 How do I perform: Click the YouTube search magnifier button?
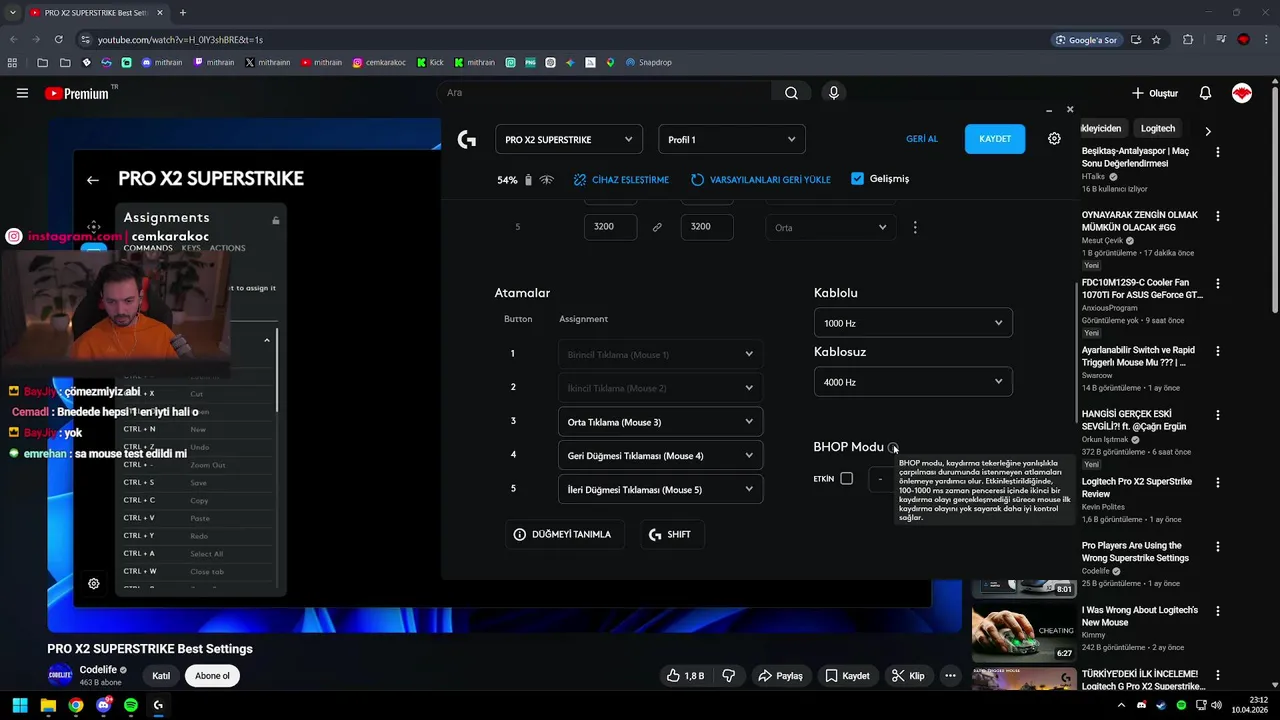[791, 93]
